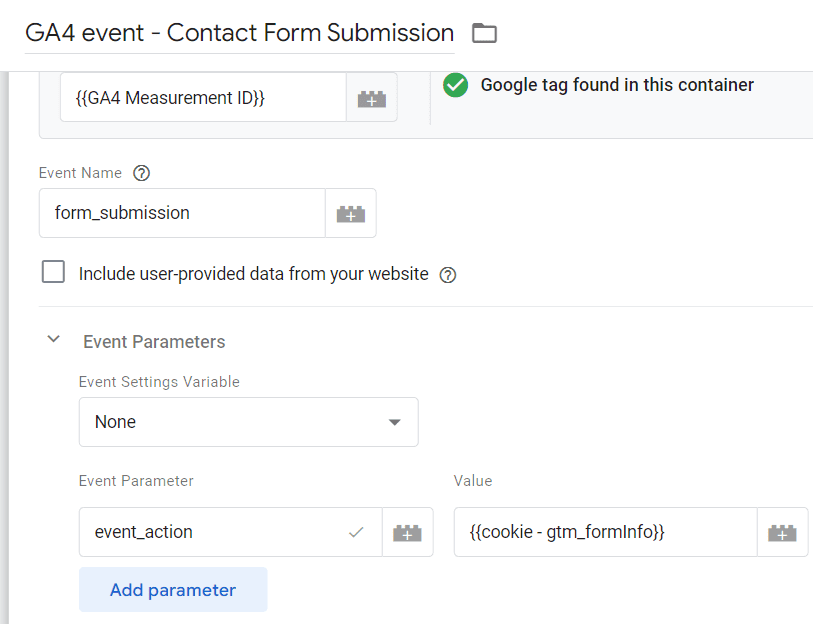Open the Event Settings Variable dropdown
The image size is (813, 624).
[248, 422]
